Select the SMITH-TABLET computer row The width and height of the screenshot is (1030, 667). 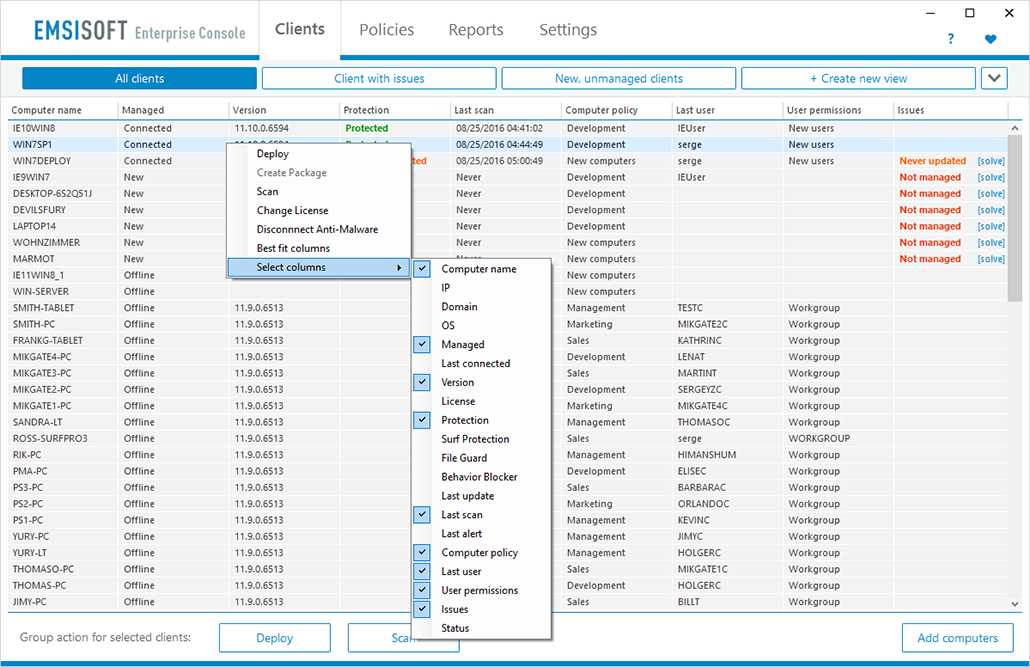[x=508, y=308]
